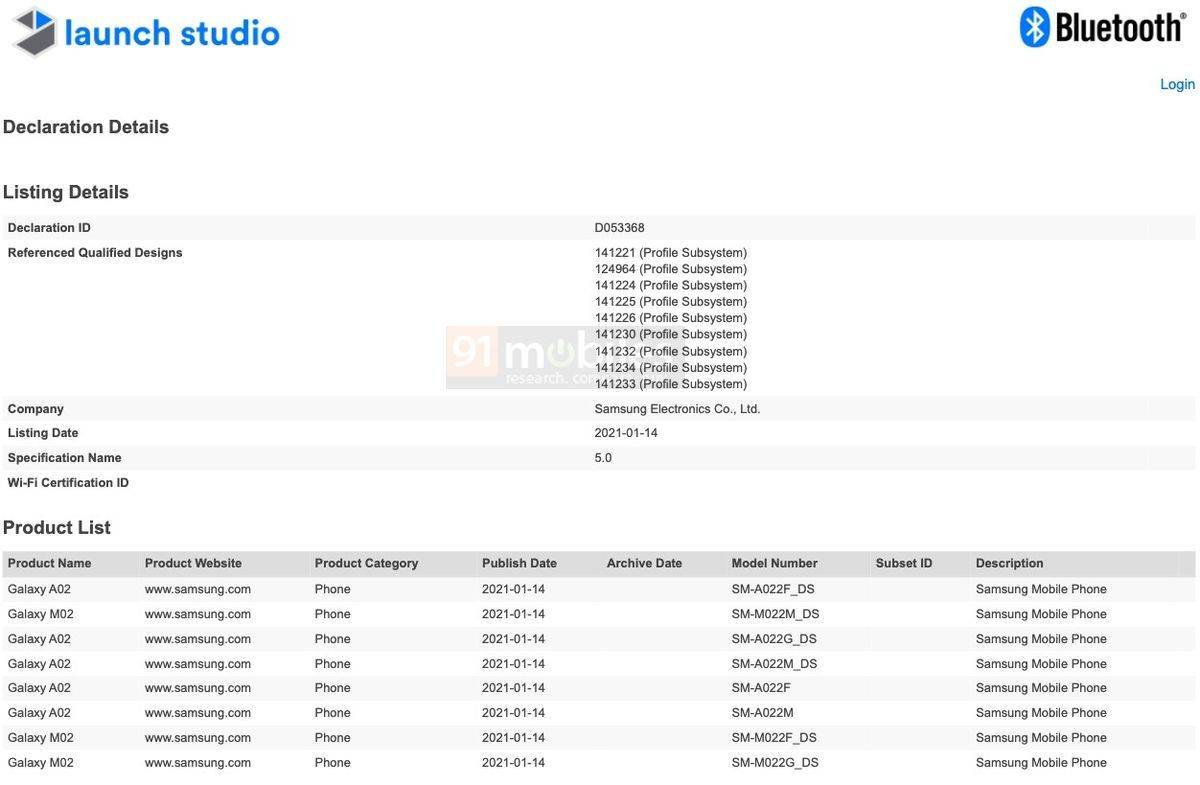Select model number SM-A022M row entry

pos(762,713)
